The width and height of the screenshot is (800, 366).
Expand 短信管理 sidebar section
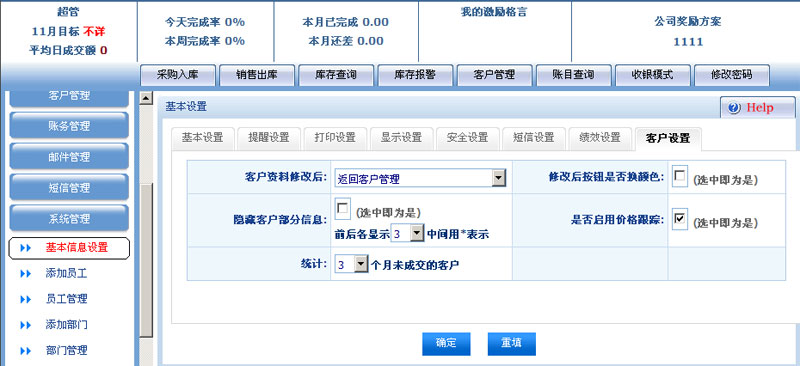pos(69,187)
